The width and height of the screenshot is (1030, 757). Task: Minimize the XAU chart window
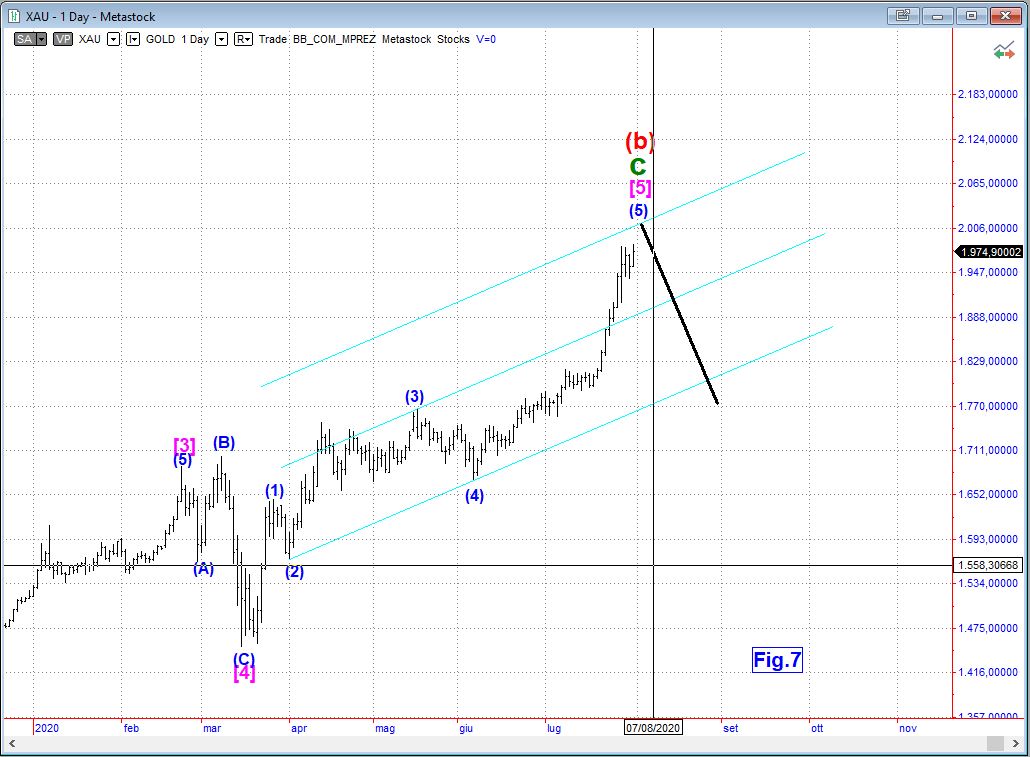(x=937, y=16)
